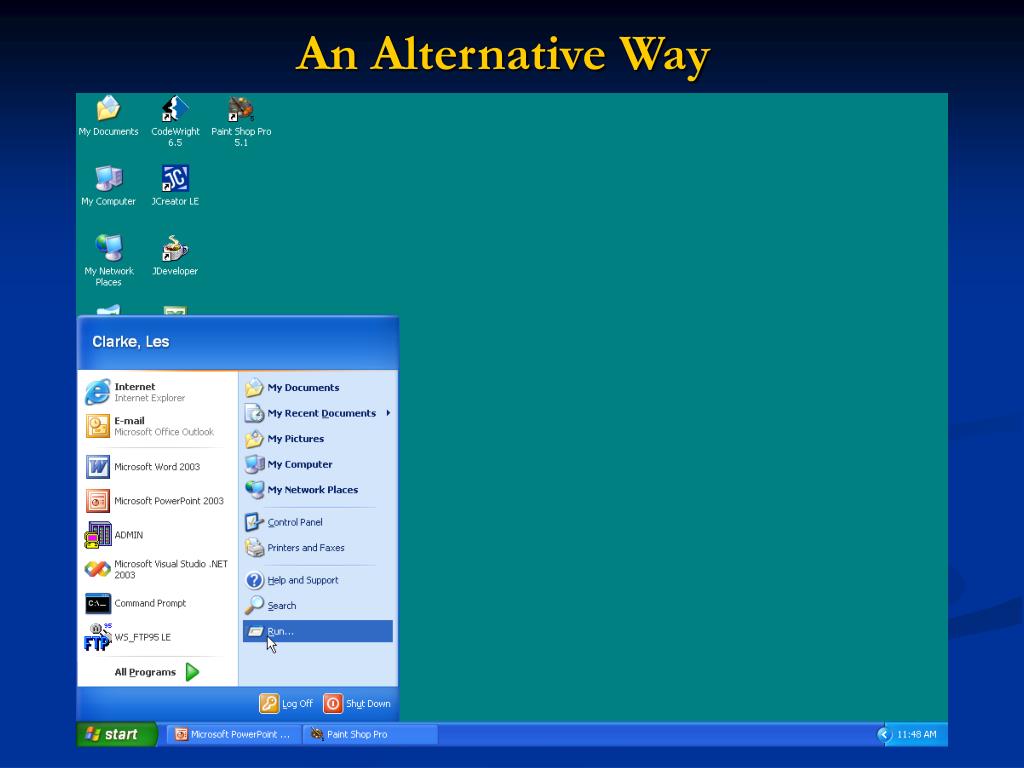Viewport: 1024px width, 768px height.
Task: Switch to Paint Shop Pro taskbar button
Action: (x=371, y=734)
